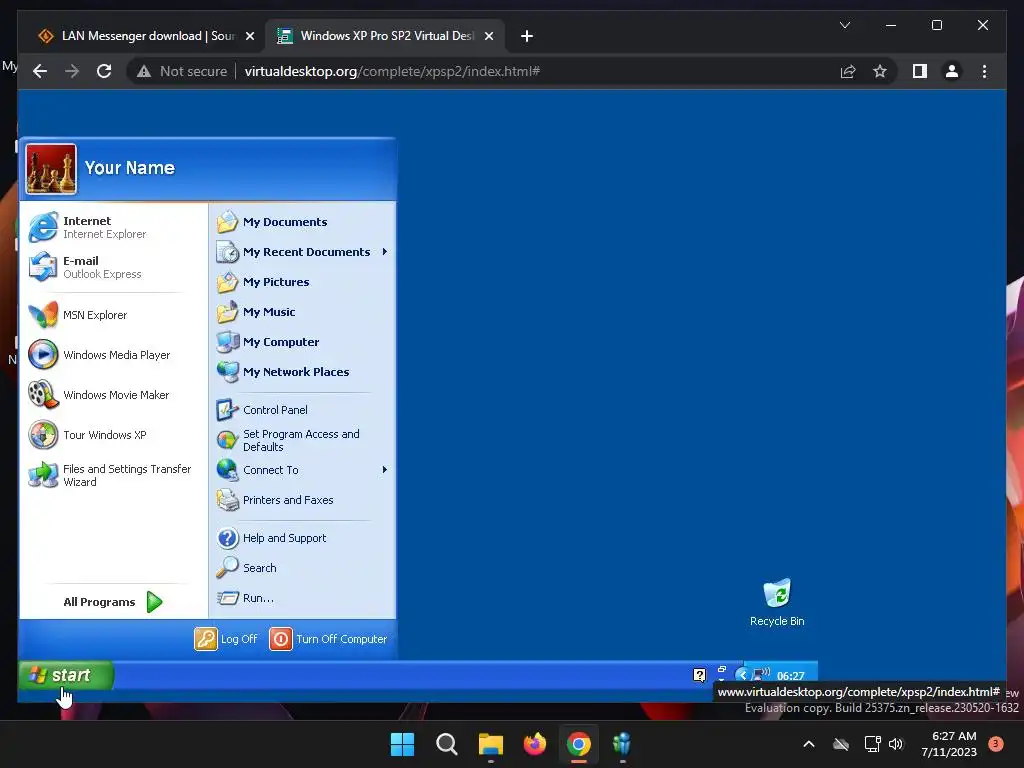Click the XP start button
Viewport: 1024px width, 768px height.
point(66,675)
